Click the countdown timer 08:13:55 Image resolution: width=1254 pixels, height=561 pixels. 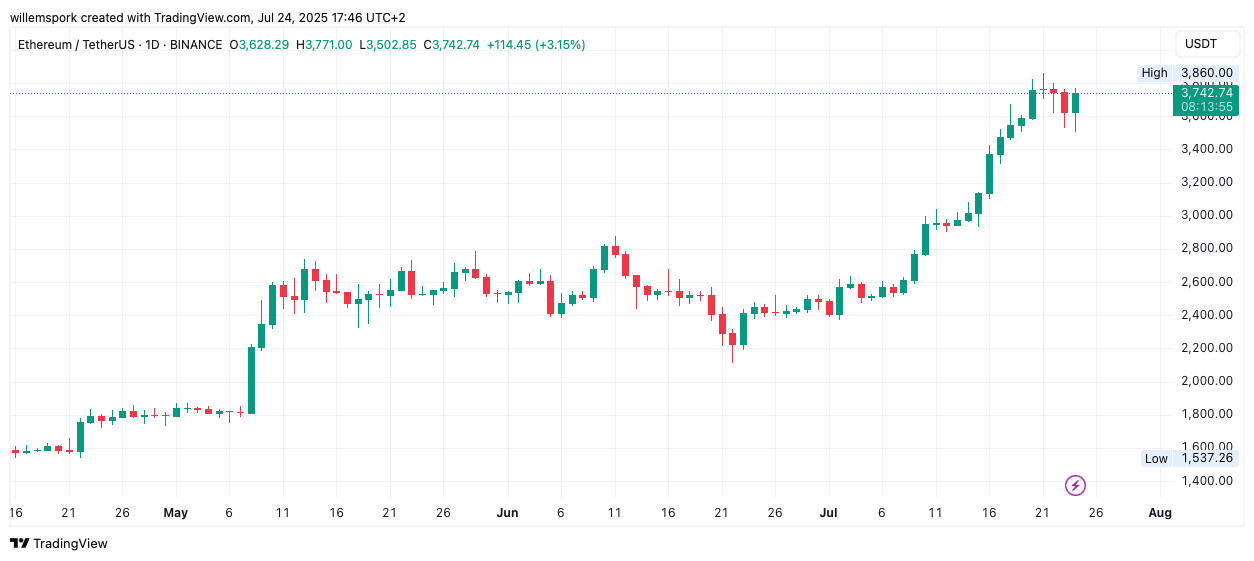[x=1206, y=107]
